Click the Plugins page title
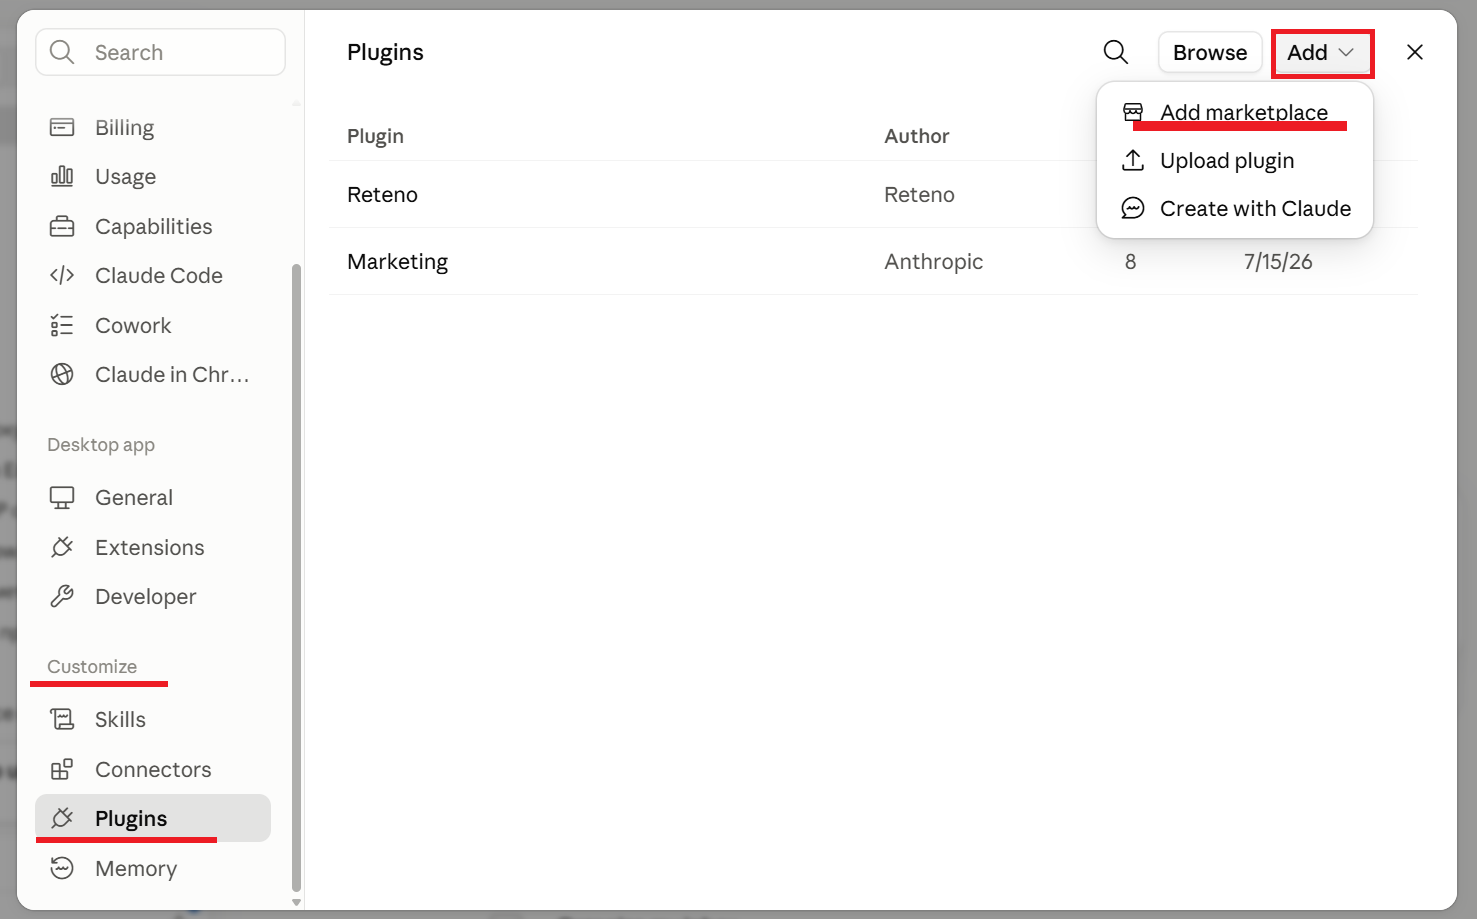This screenshot has height=919, width=1477. point(385,52)
